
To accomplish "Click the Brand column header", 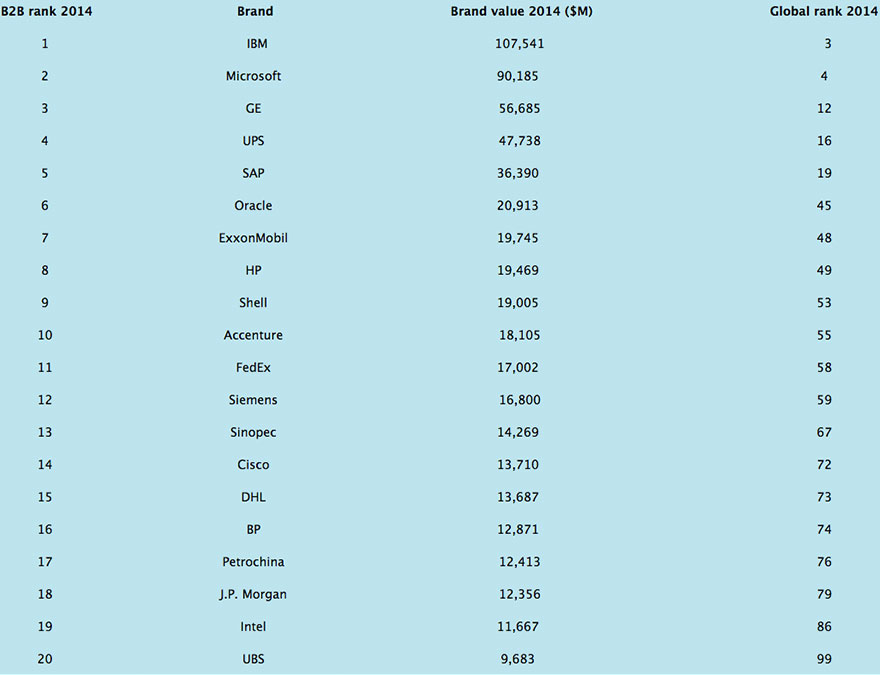I will point(255,11).
